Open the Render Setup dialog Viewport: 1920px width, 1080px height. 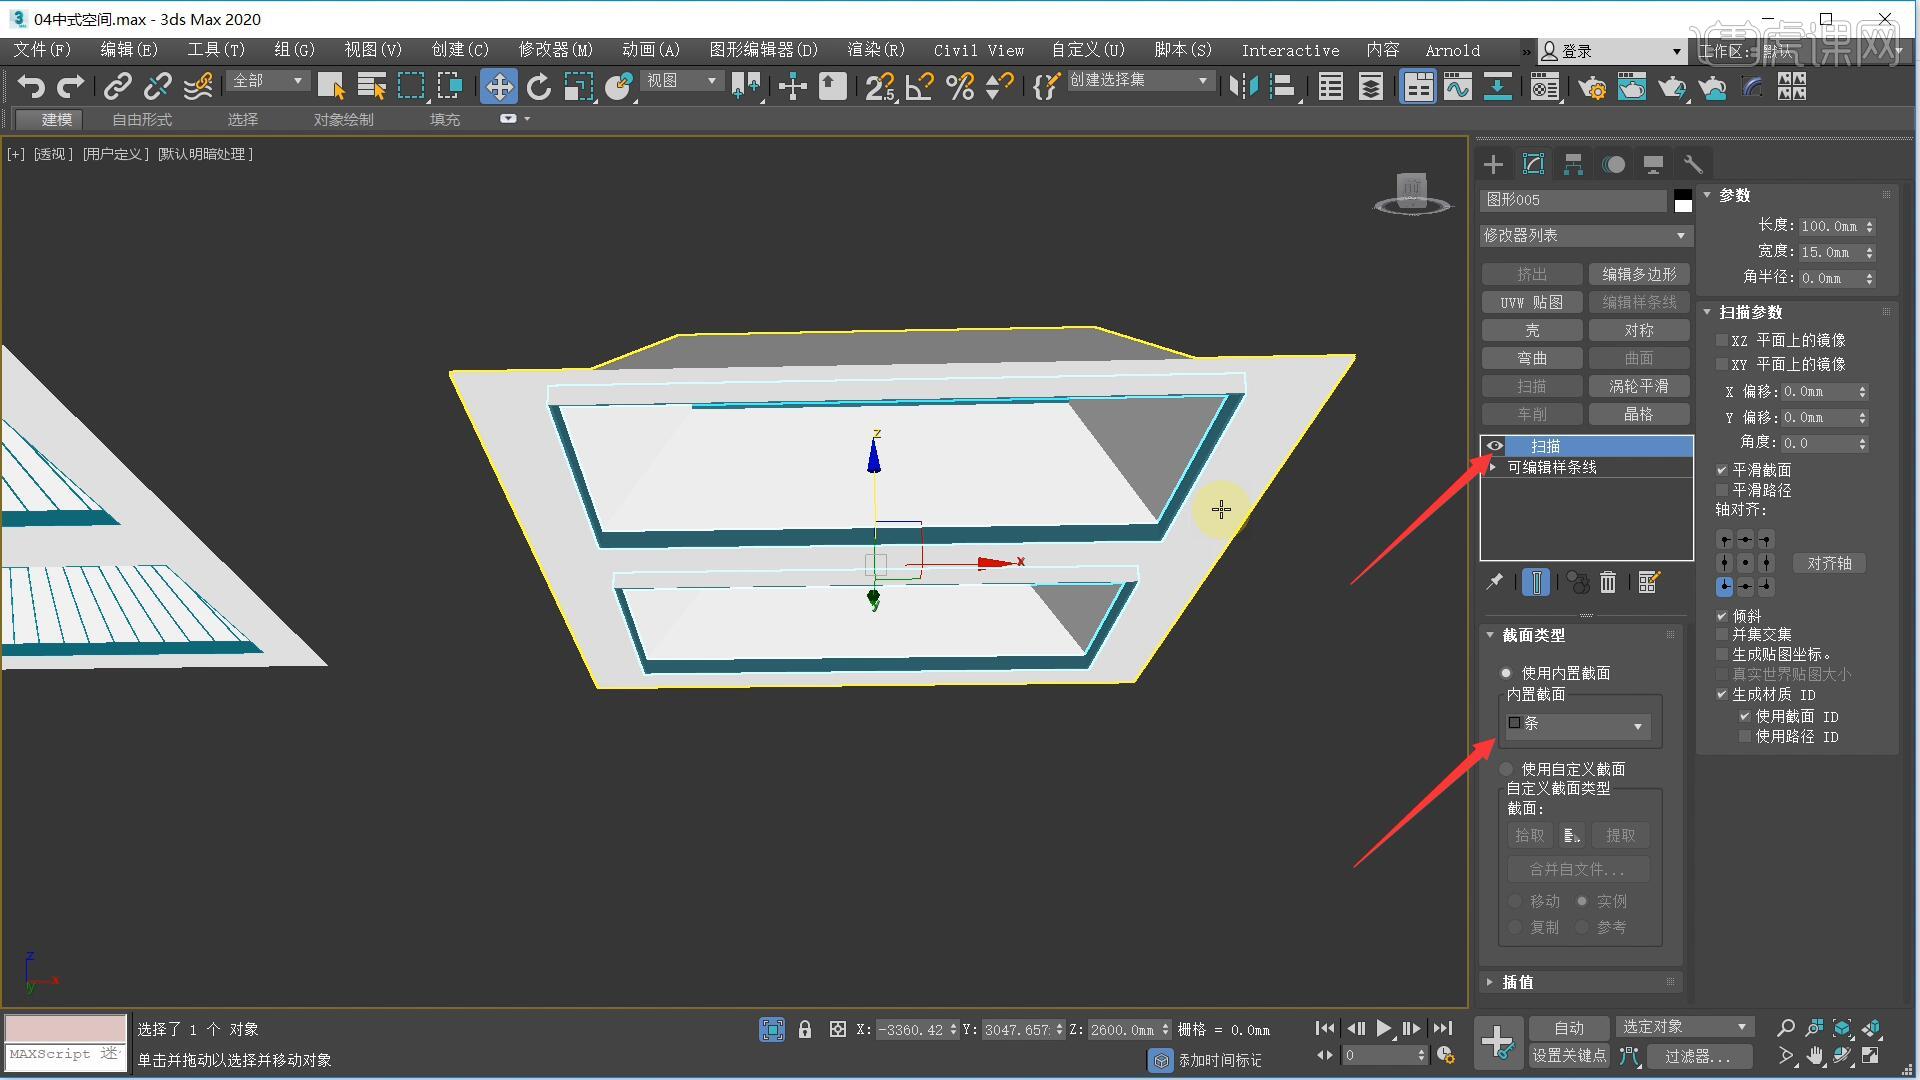[1592, 87]
